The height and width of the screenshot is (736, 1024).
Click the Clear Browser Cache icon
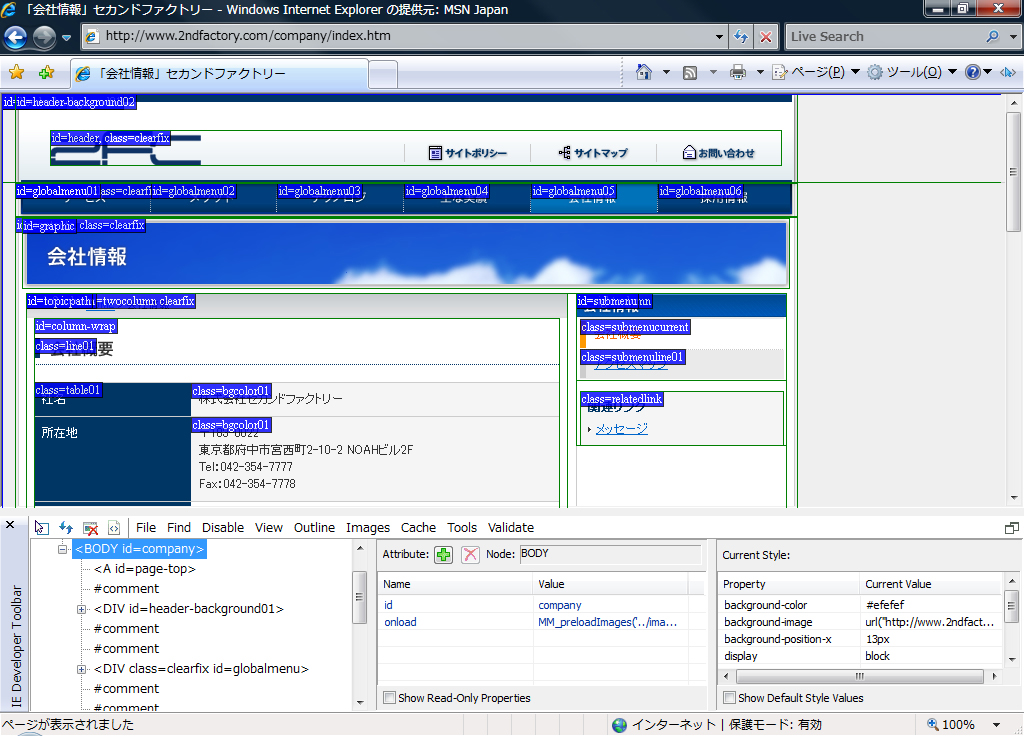point(91,528)
